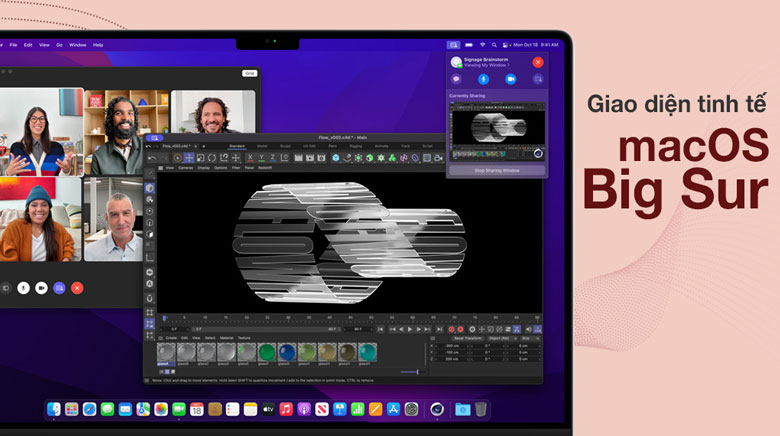This screenshot has height=436, width=780.
Task: Open the Object (Rel) dropdown
Action: pos(501,338)
